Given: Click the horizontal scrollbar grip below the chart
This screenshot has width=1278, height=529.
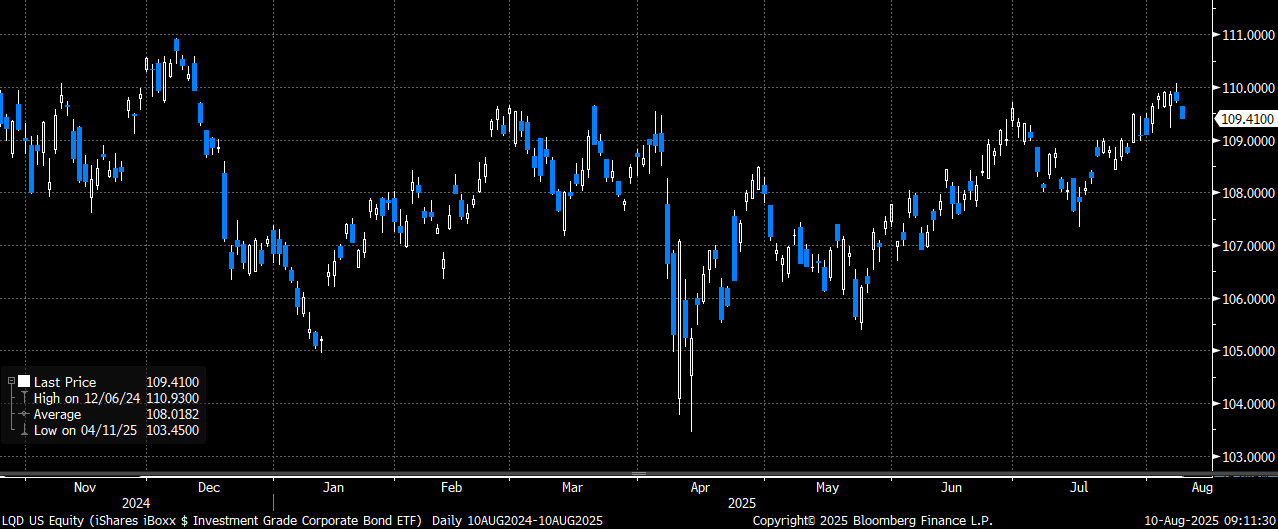Looking at the screenshot, I should point(639,474).
